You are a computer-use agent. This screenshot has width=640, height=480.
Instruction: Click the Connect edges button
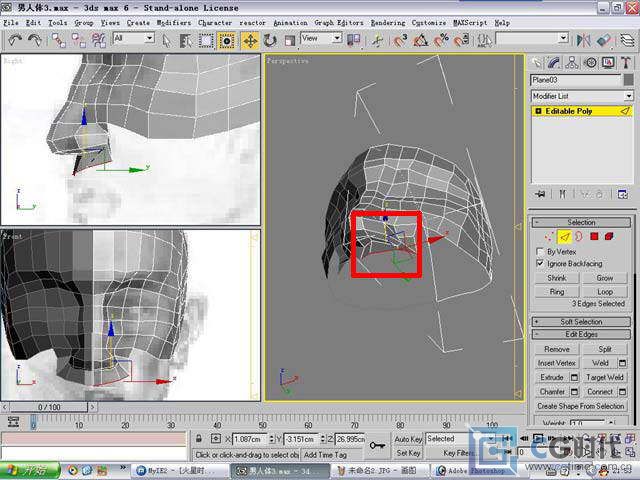[x=600, y=392]
